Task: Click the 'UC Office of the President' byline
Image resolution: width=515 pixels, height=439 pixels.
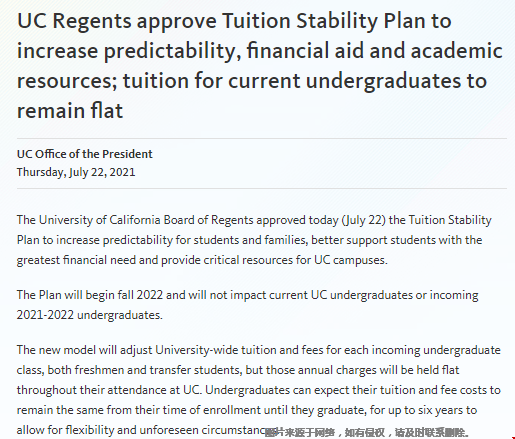Action: pos(85,154)
